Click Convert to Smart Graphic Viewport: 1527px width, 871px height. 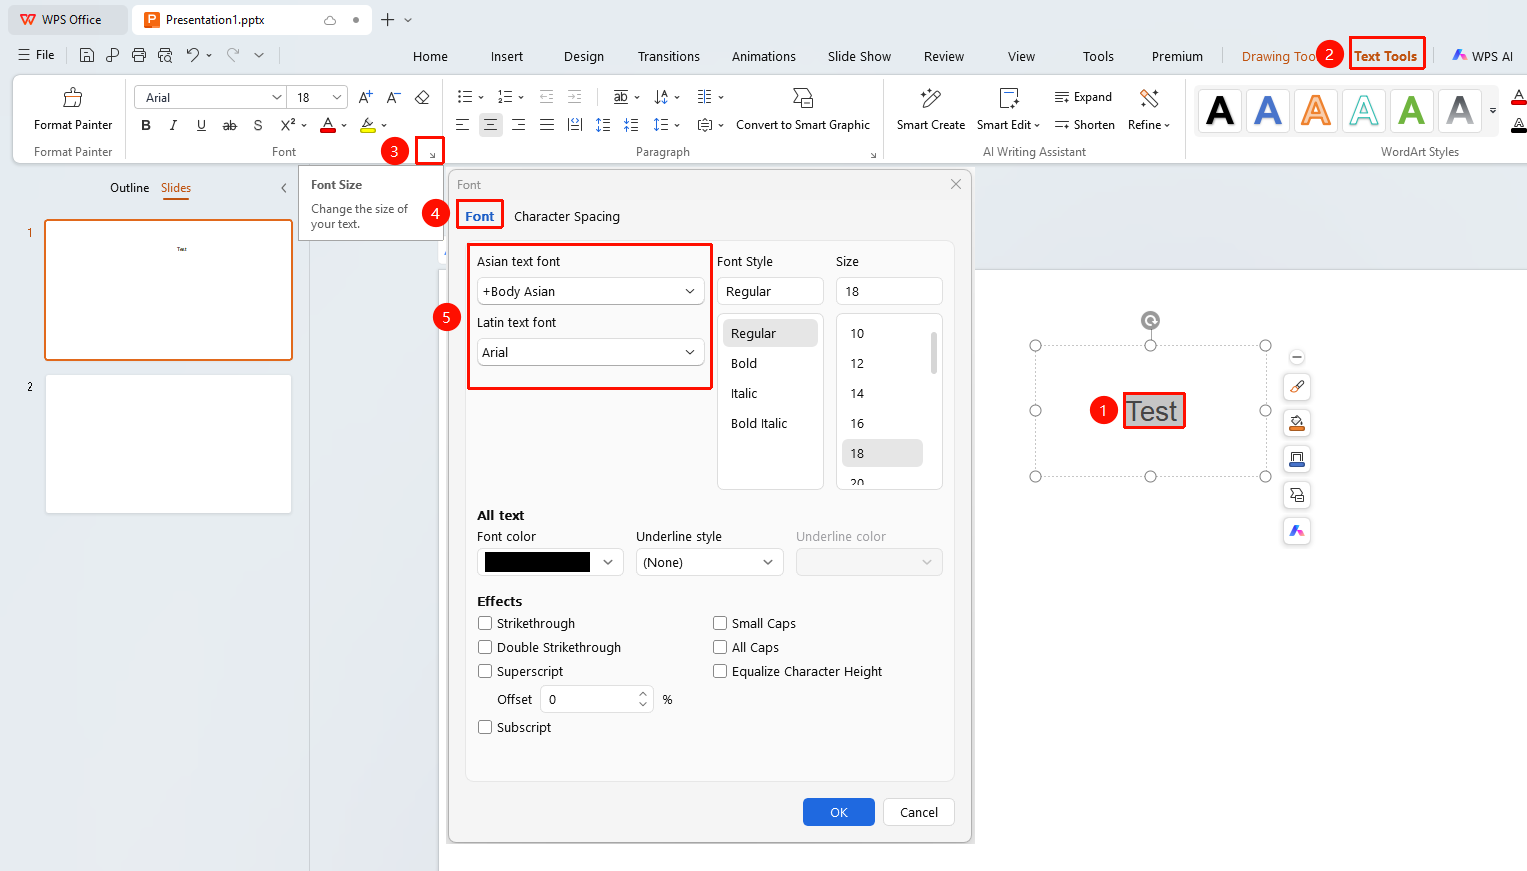point(803,125)
